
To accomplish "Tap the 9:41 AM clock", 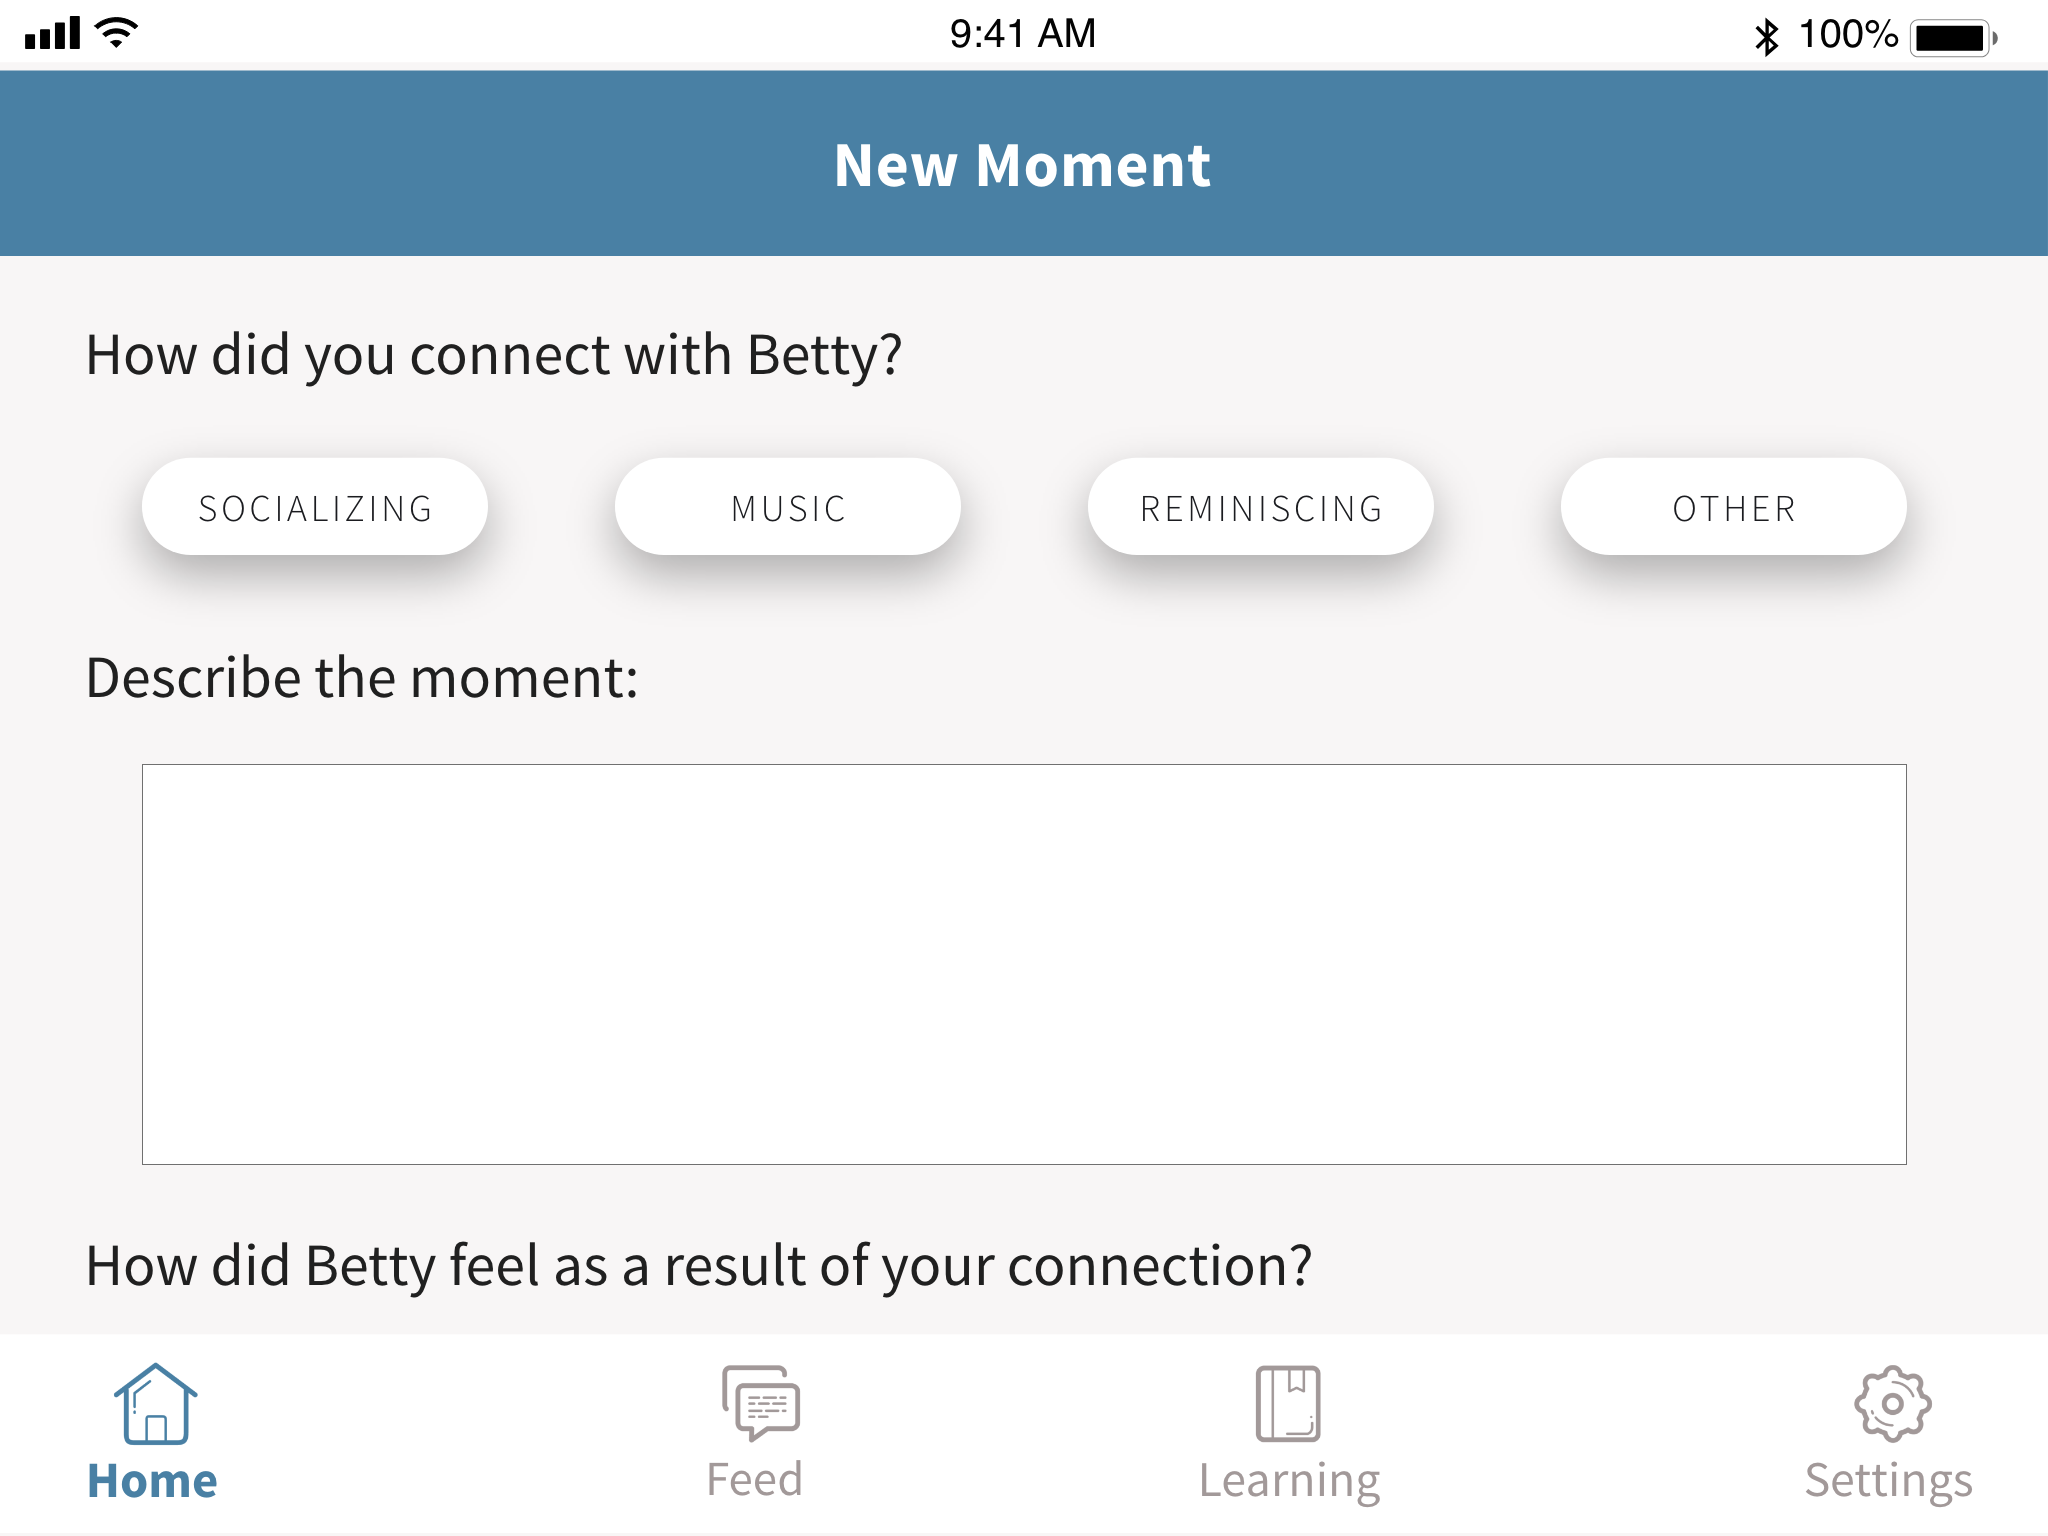I will (x=1023, y=34).
